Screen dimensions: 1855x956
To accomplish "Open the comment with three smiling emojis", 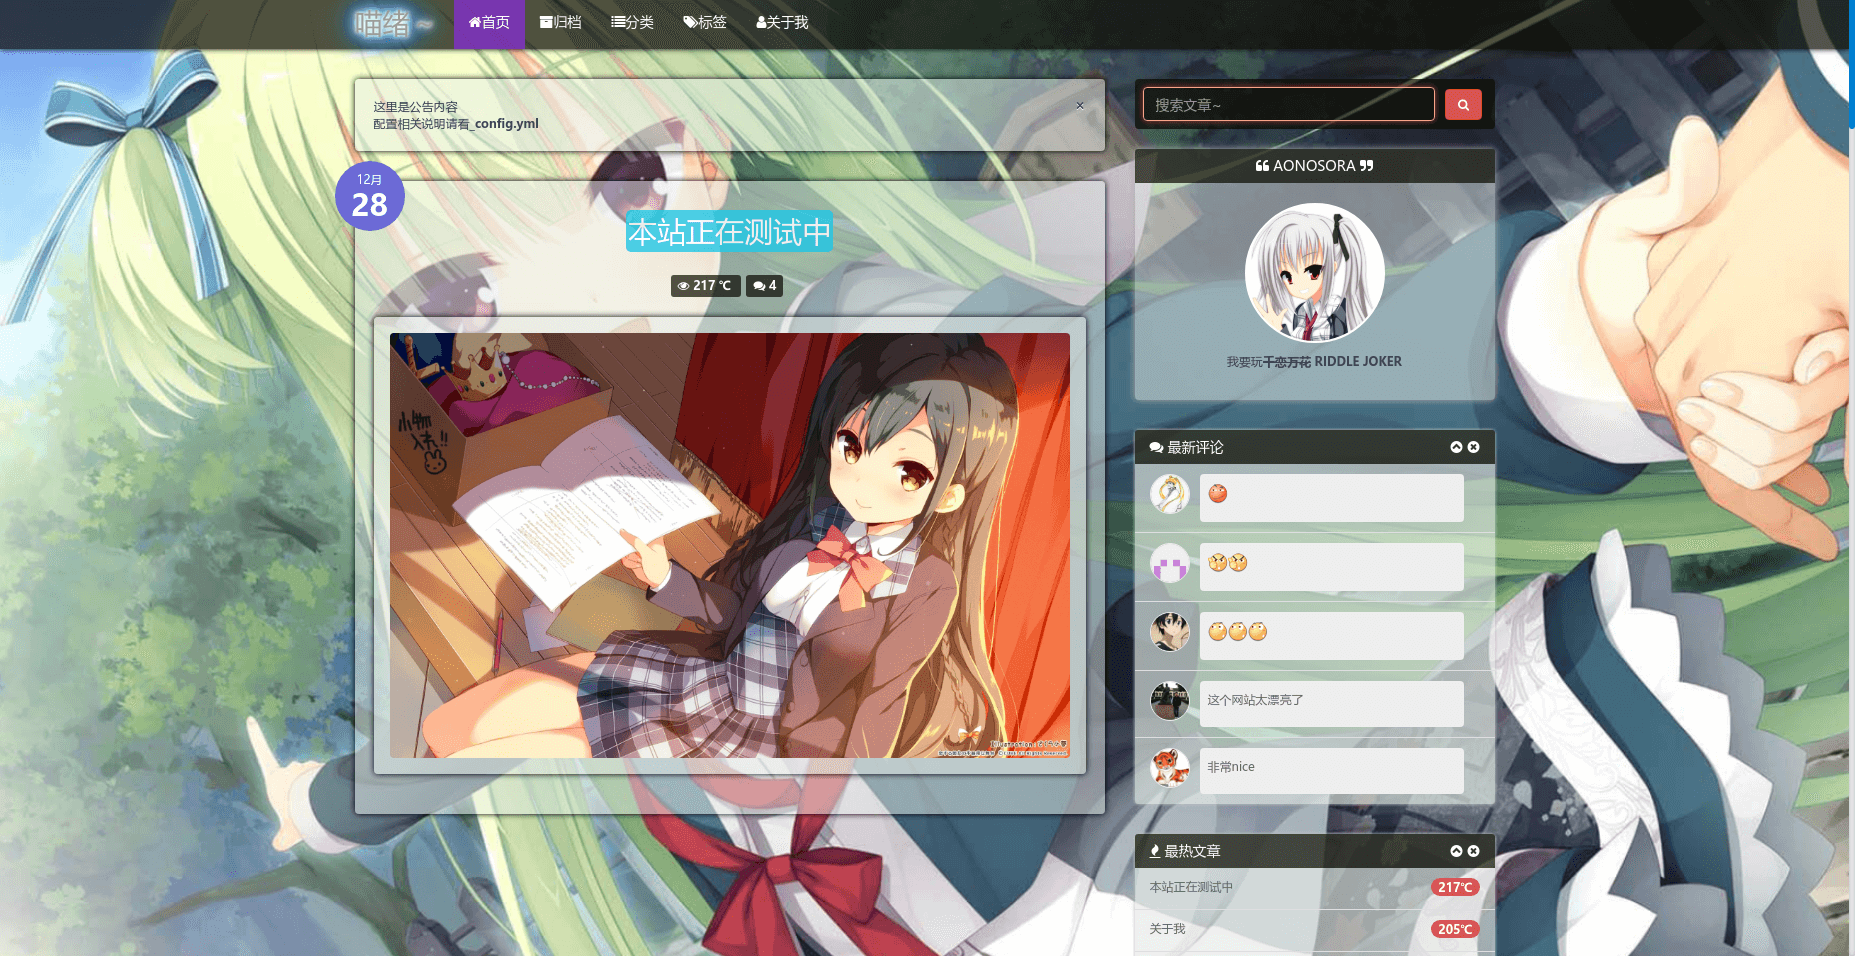I will click(1331, 635).
